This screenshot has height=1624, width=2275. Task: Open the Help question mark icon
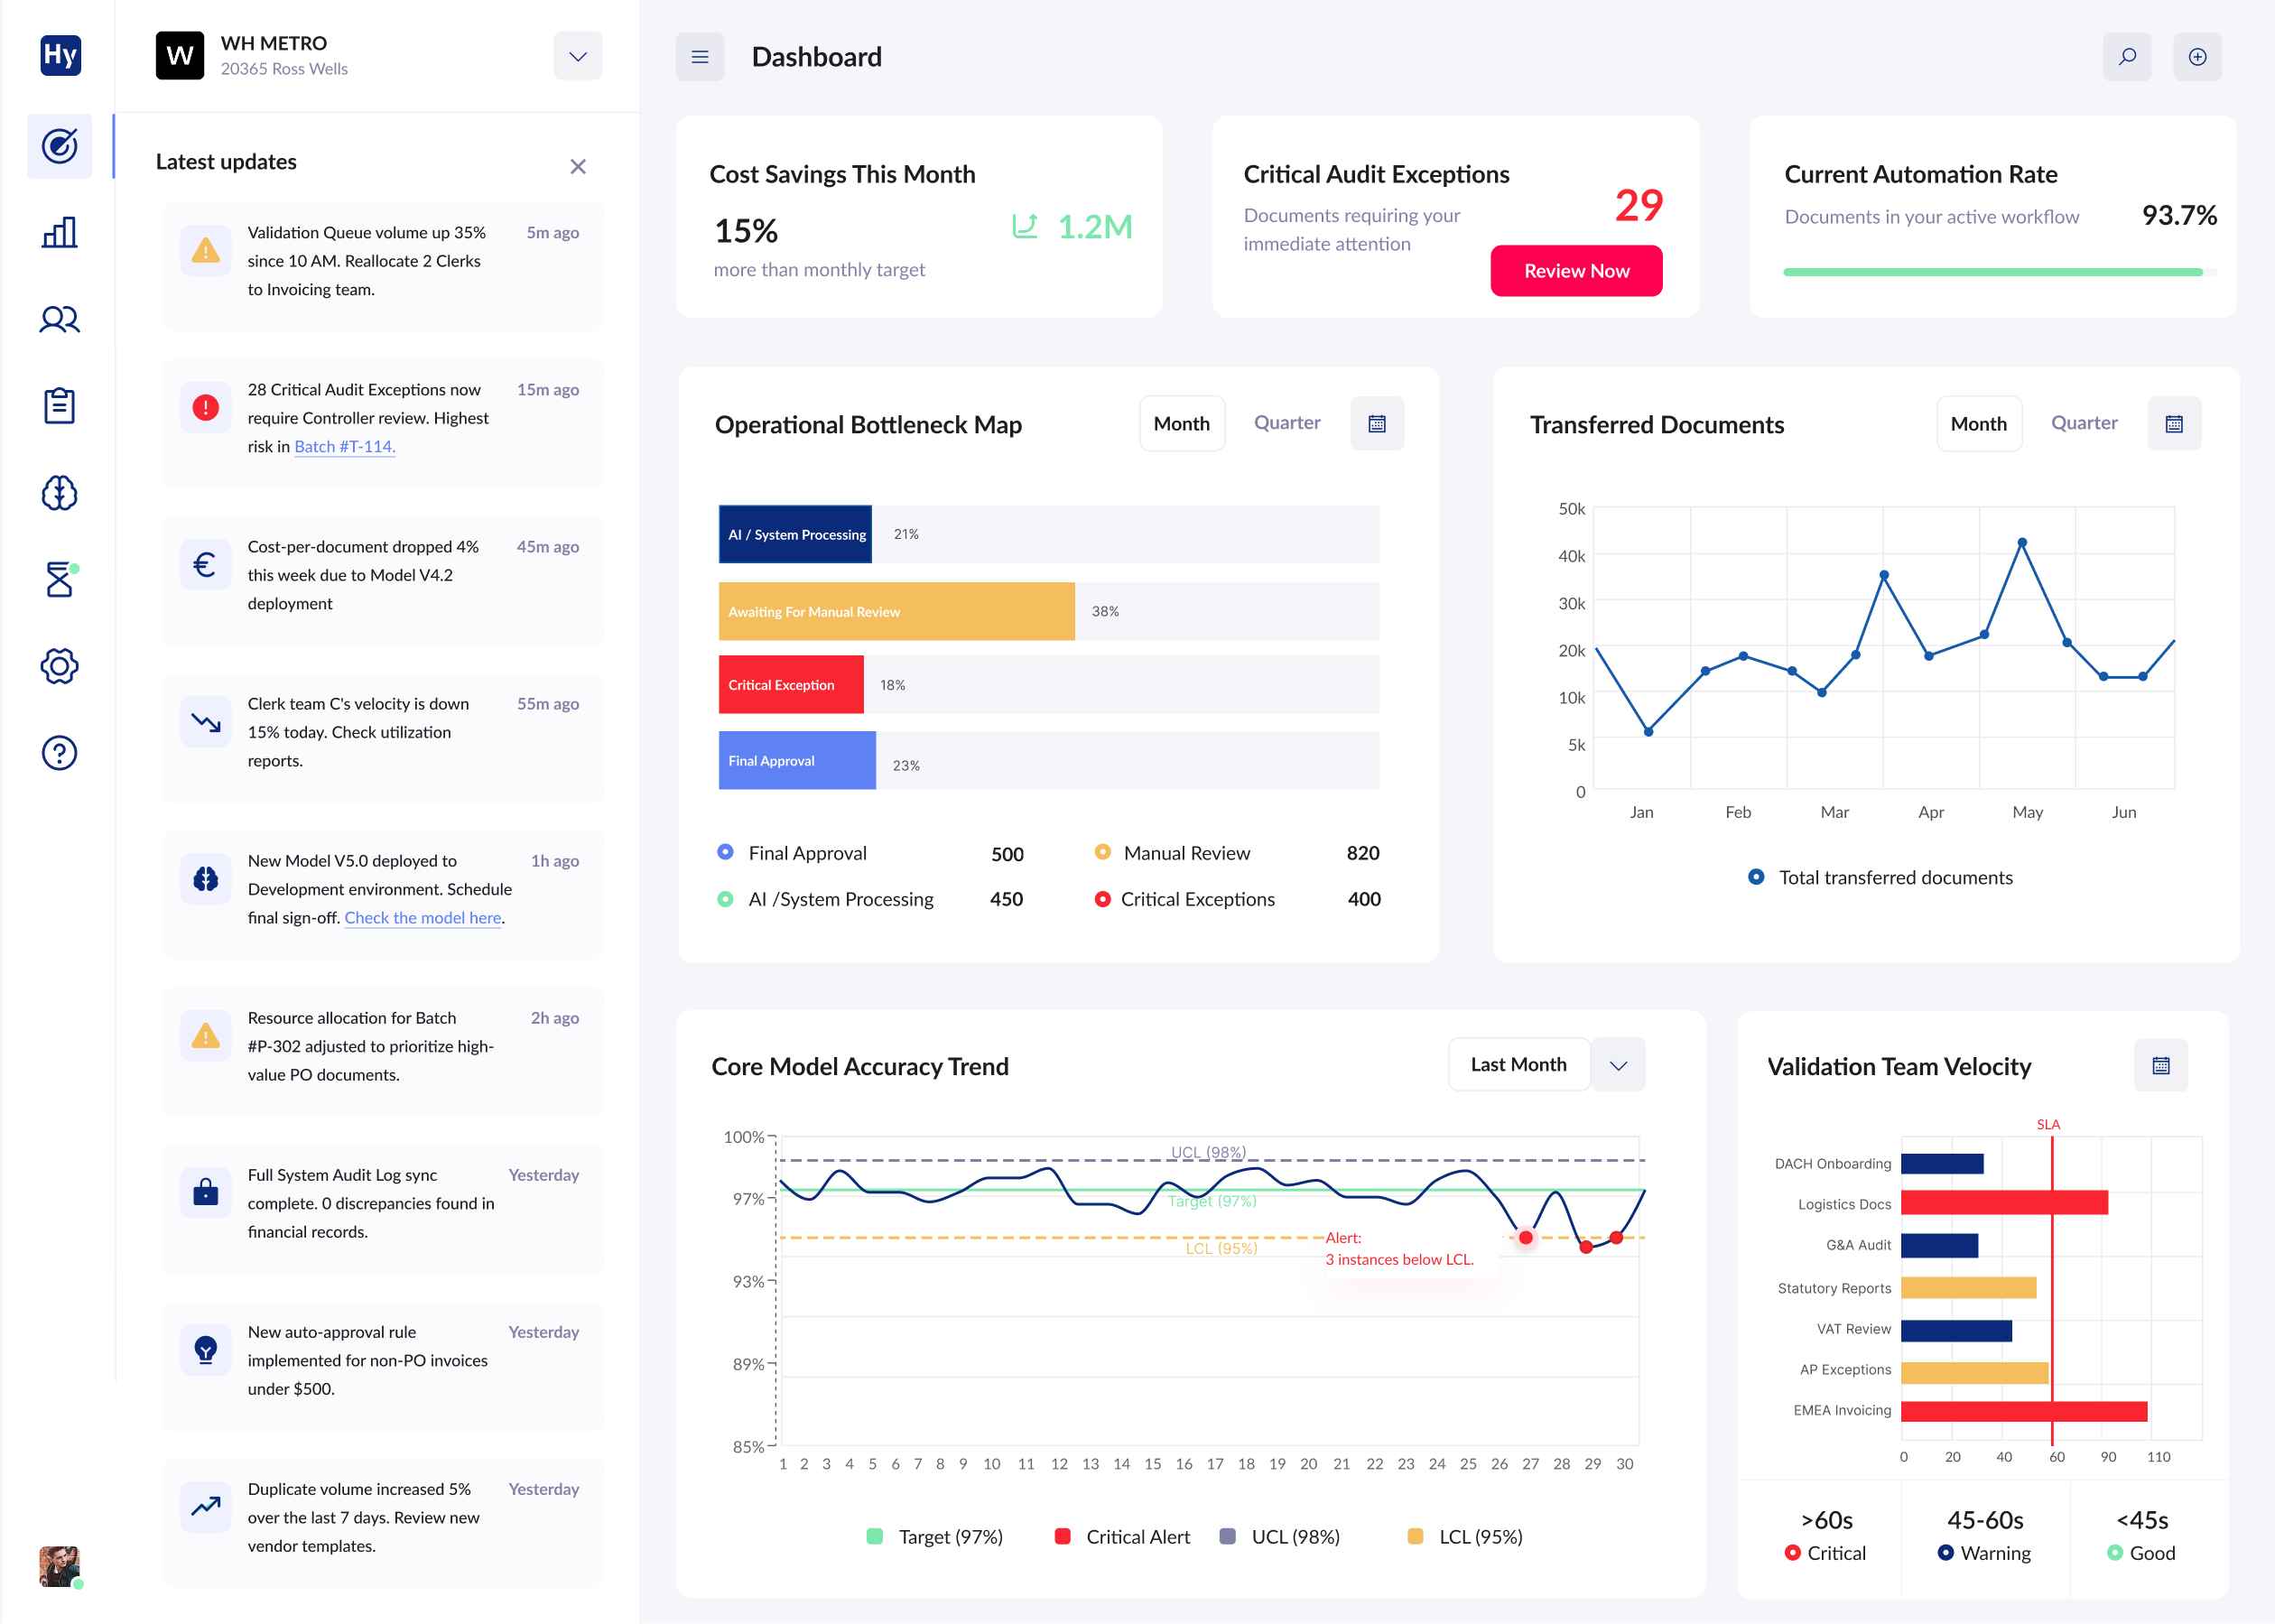[x=59, y=753]
